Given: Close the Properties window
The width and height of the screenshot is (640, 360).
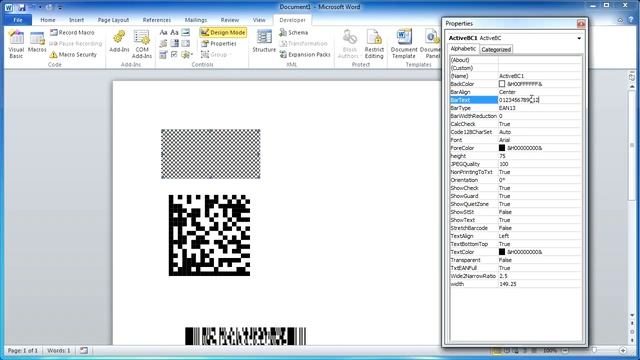Looking at the screenshot, I should coord(580,24).
